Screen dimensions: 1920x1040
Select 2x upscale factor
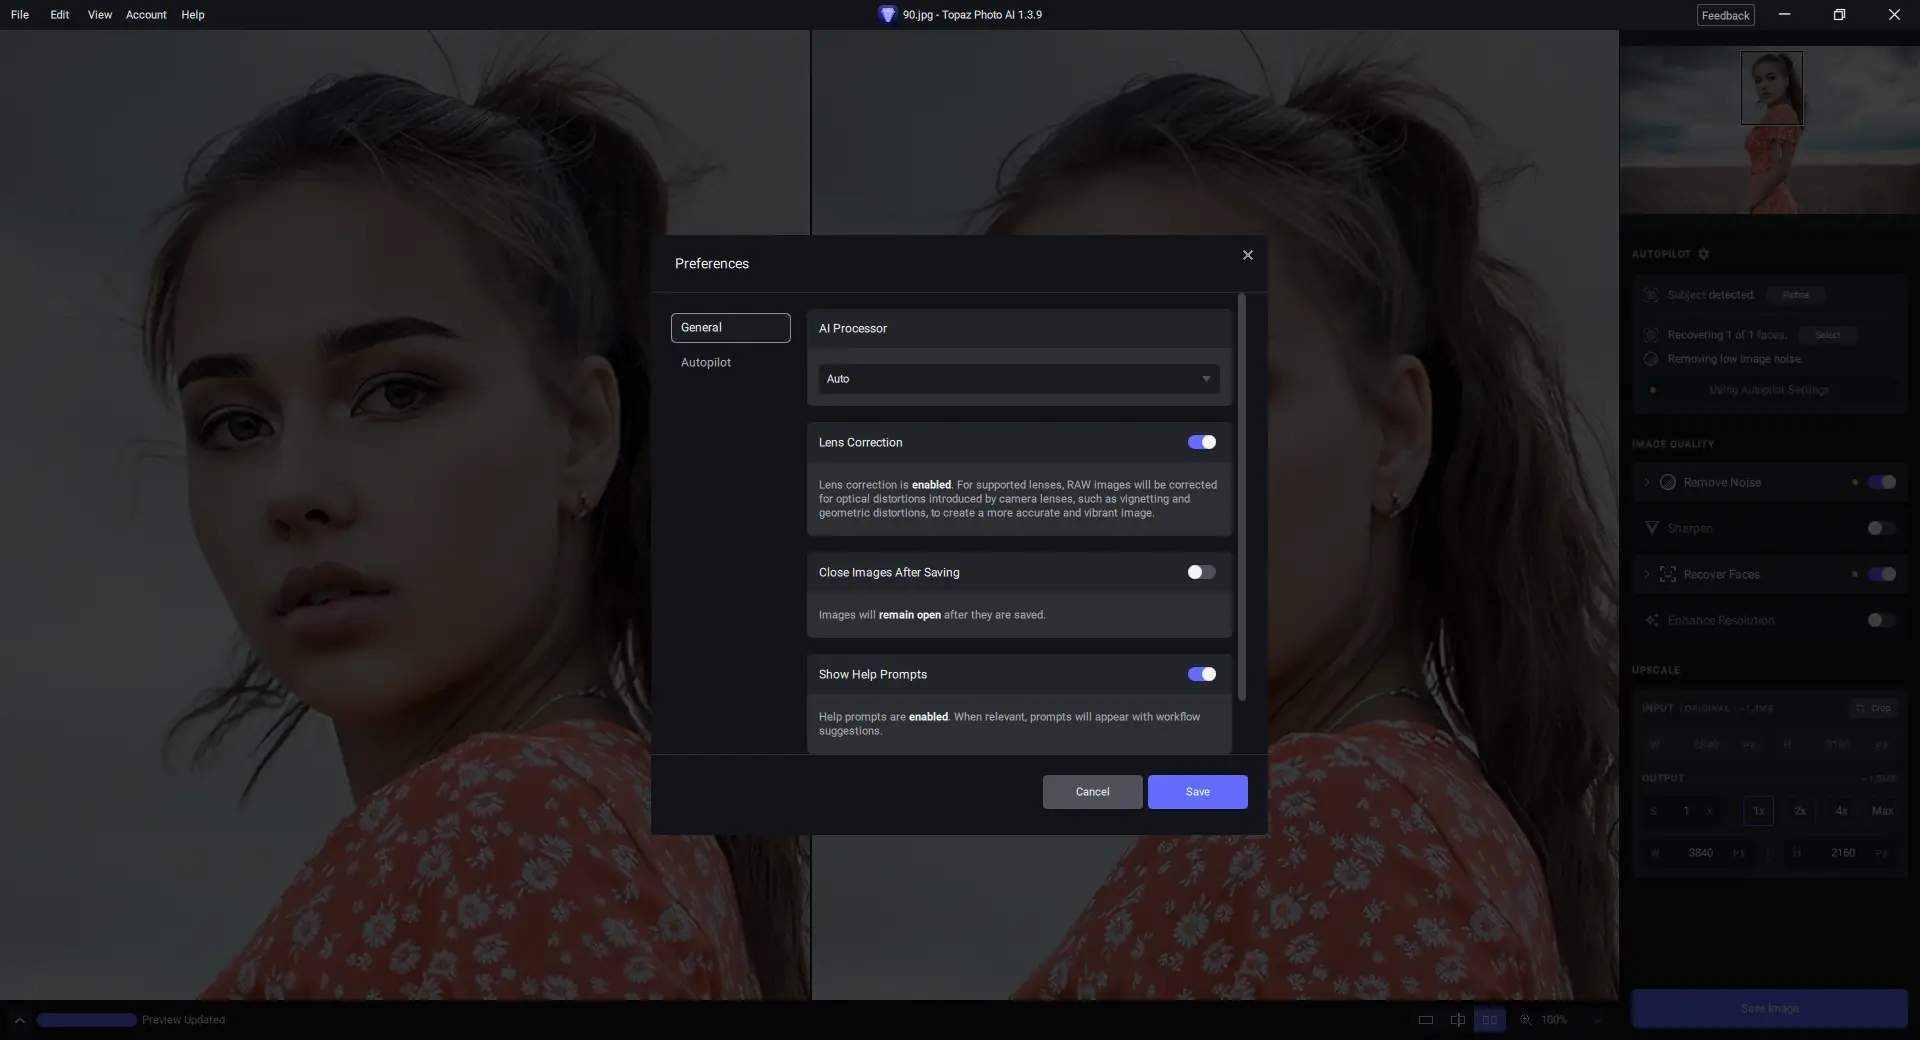(1800, 811)
